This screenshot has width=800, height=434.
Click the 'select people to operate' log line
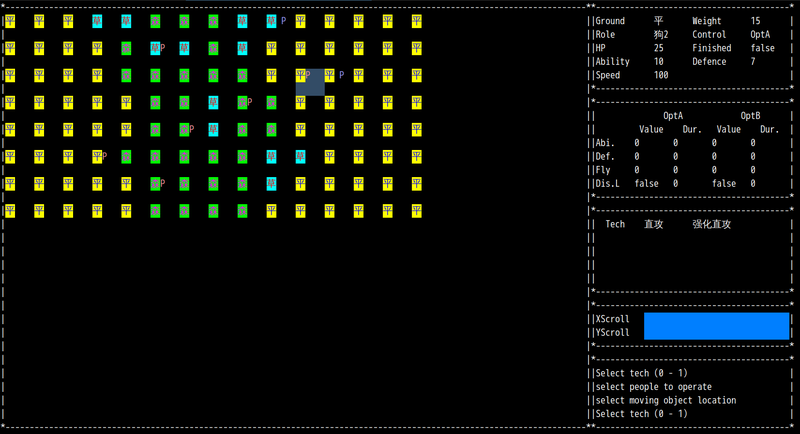coord(654,387)
